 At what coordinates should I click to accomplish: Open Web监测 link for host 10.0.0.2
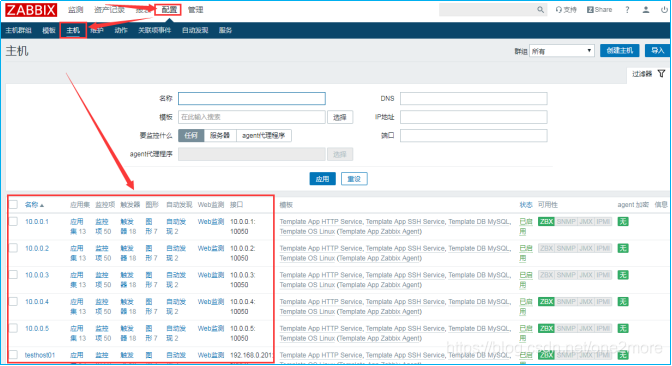[211, 248]
